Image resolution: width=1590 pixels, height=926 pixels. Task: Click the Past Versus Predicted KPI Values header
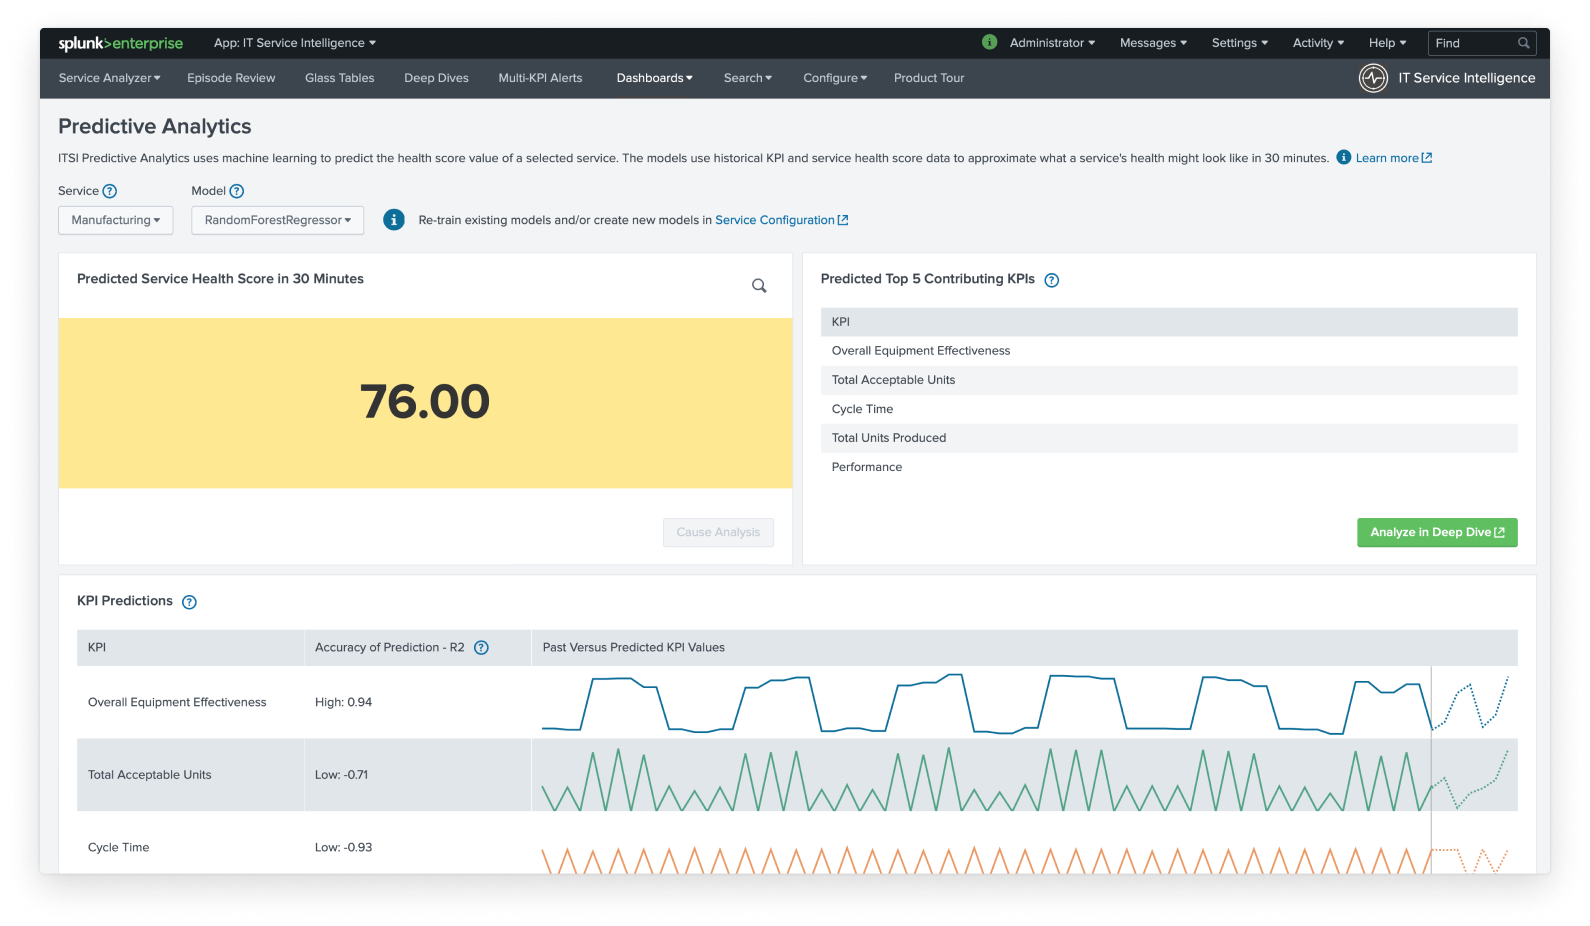633,648
